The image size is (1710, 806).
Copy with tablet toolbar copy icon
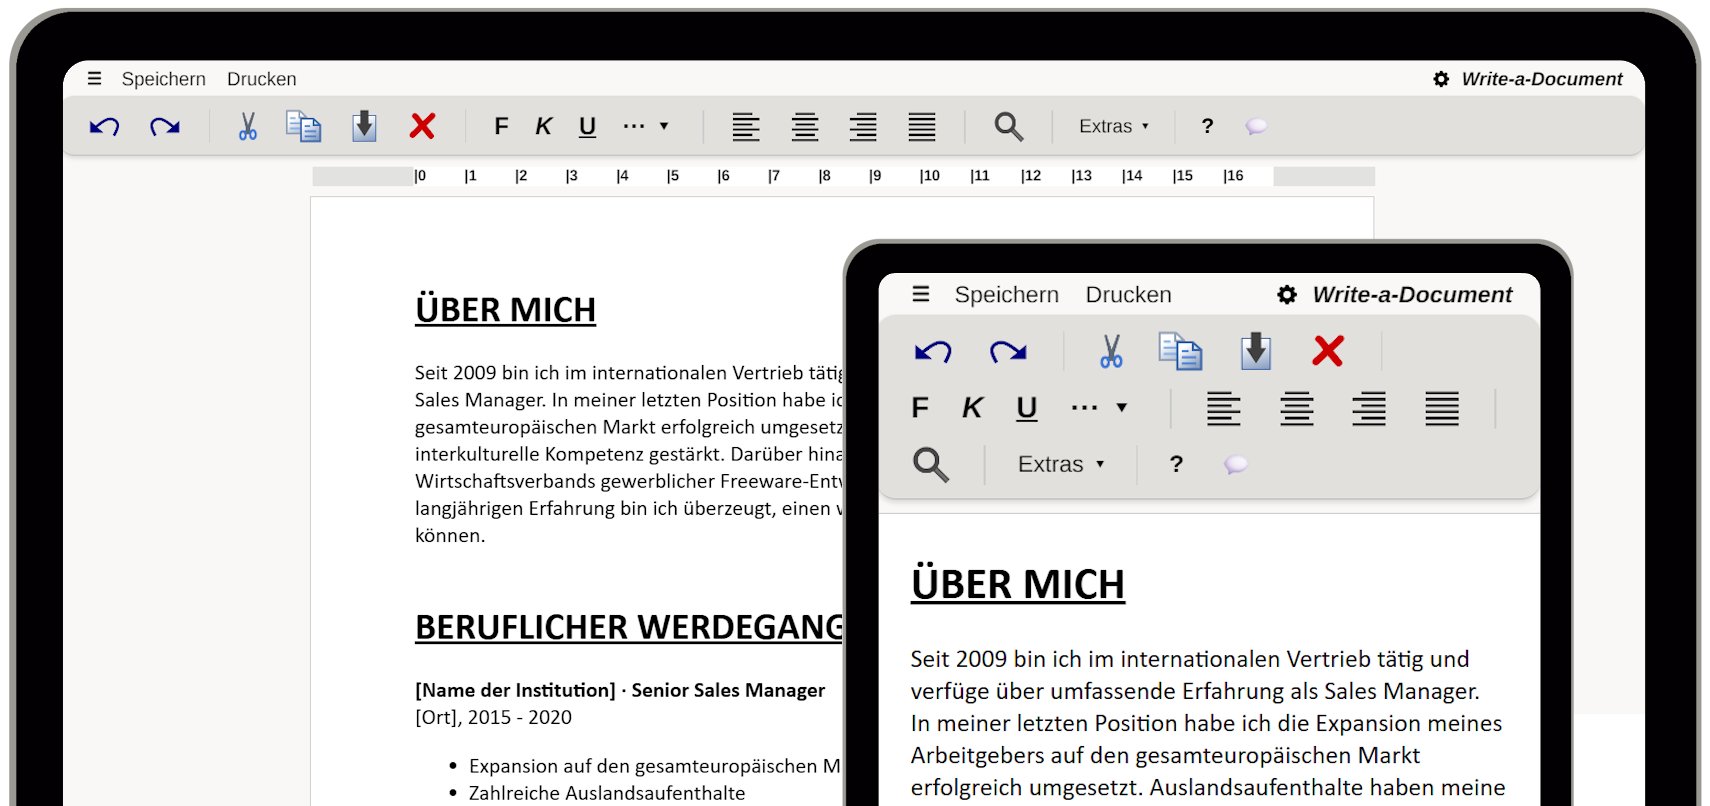pyautogui.click(x=1181, y=351)
